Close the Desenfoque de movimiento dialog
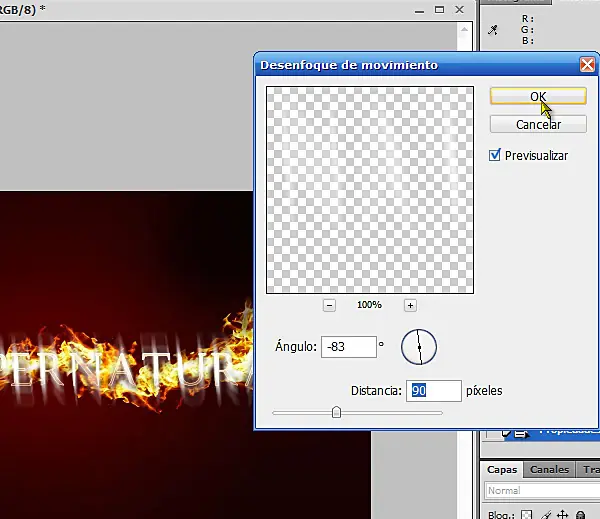This screenshot has width=600, height=519. tap(587, 65)
